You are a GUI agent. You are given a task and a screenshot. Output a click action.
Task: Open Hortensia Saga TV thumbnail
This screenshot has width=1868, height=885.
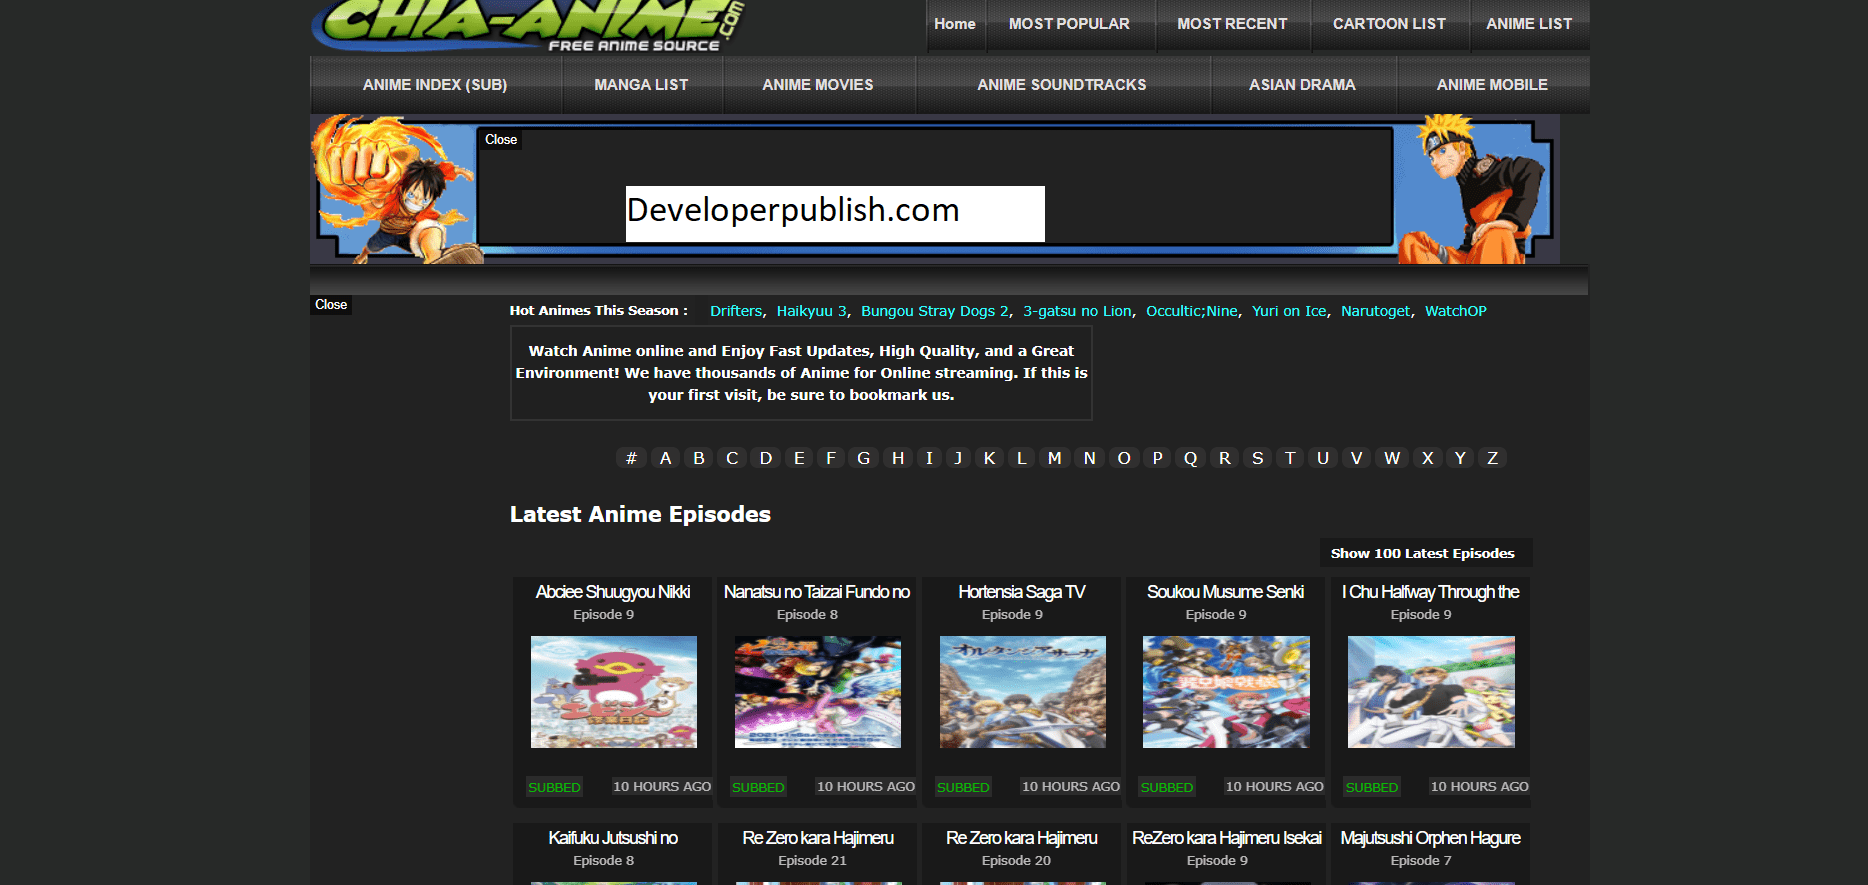pos(1023,692)
